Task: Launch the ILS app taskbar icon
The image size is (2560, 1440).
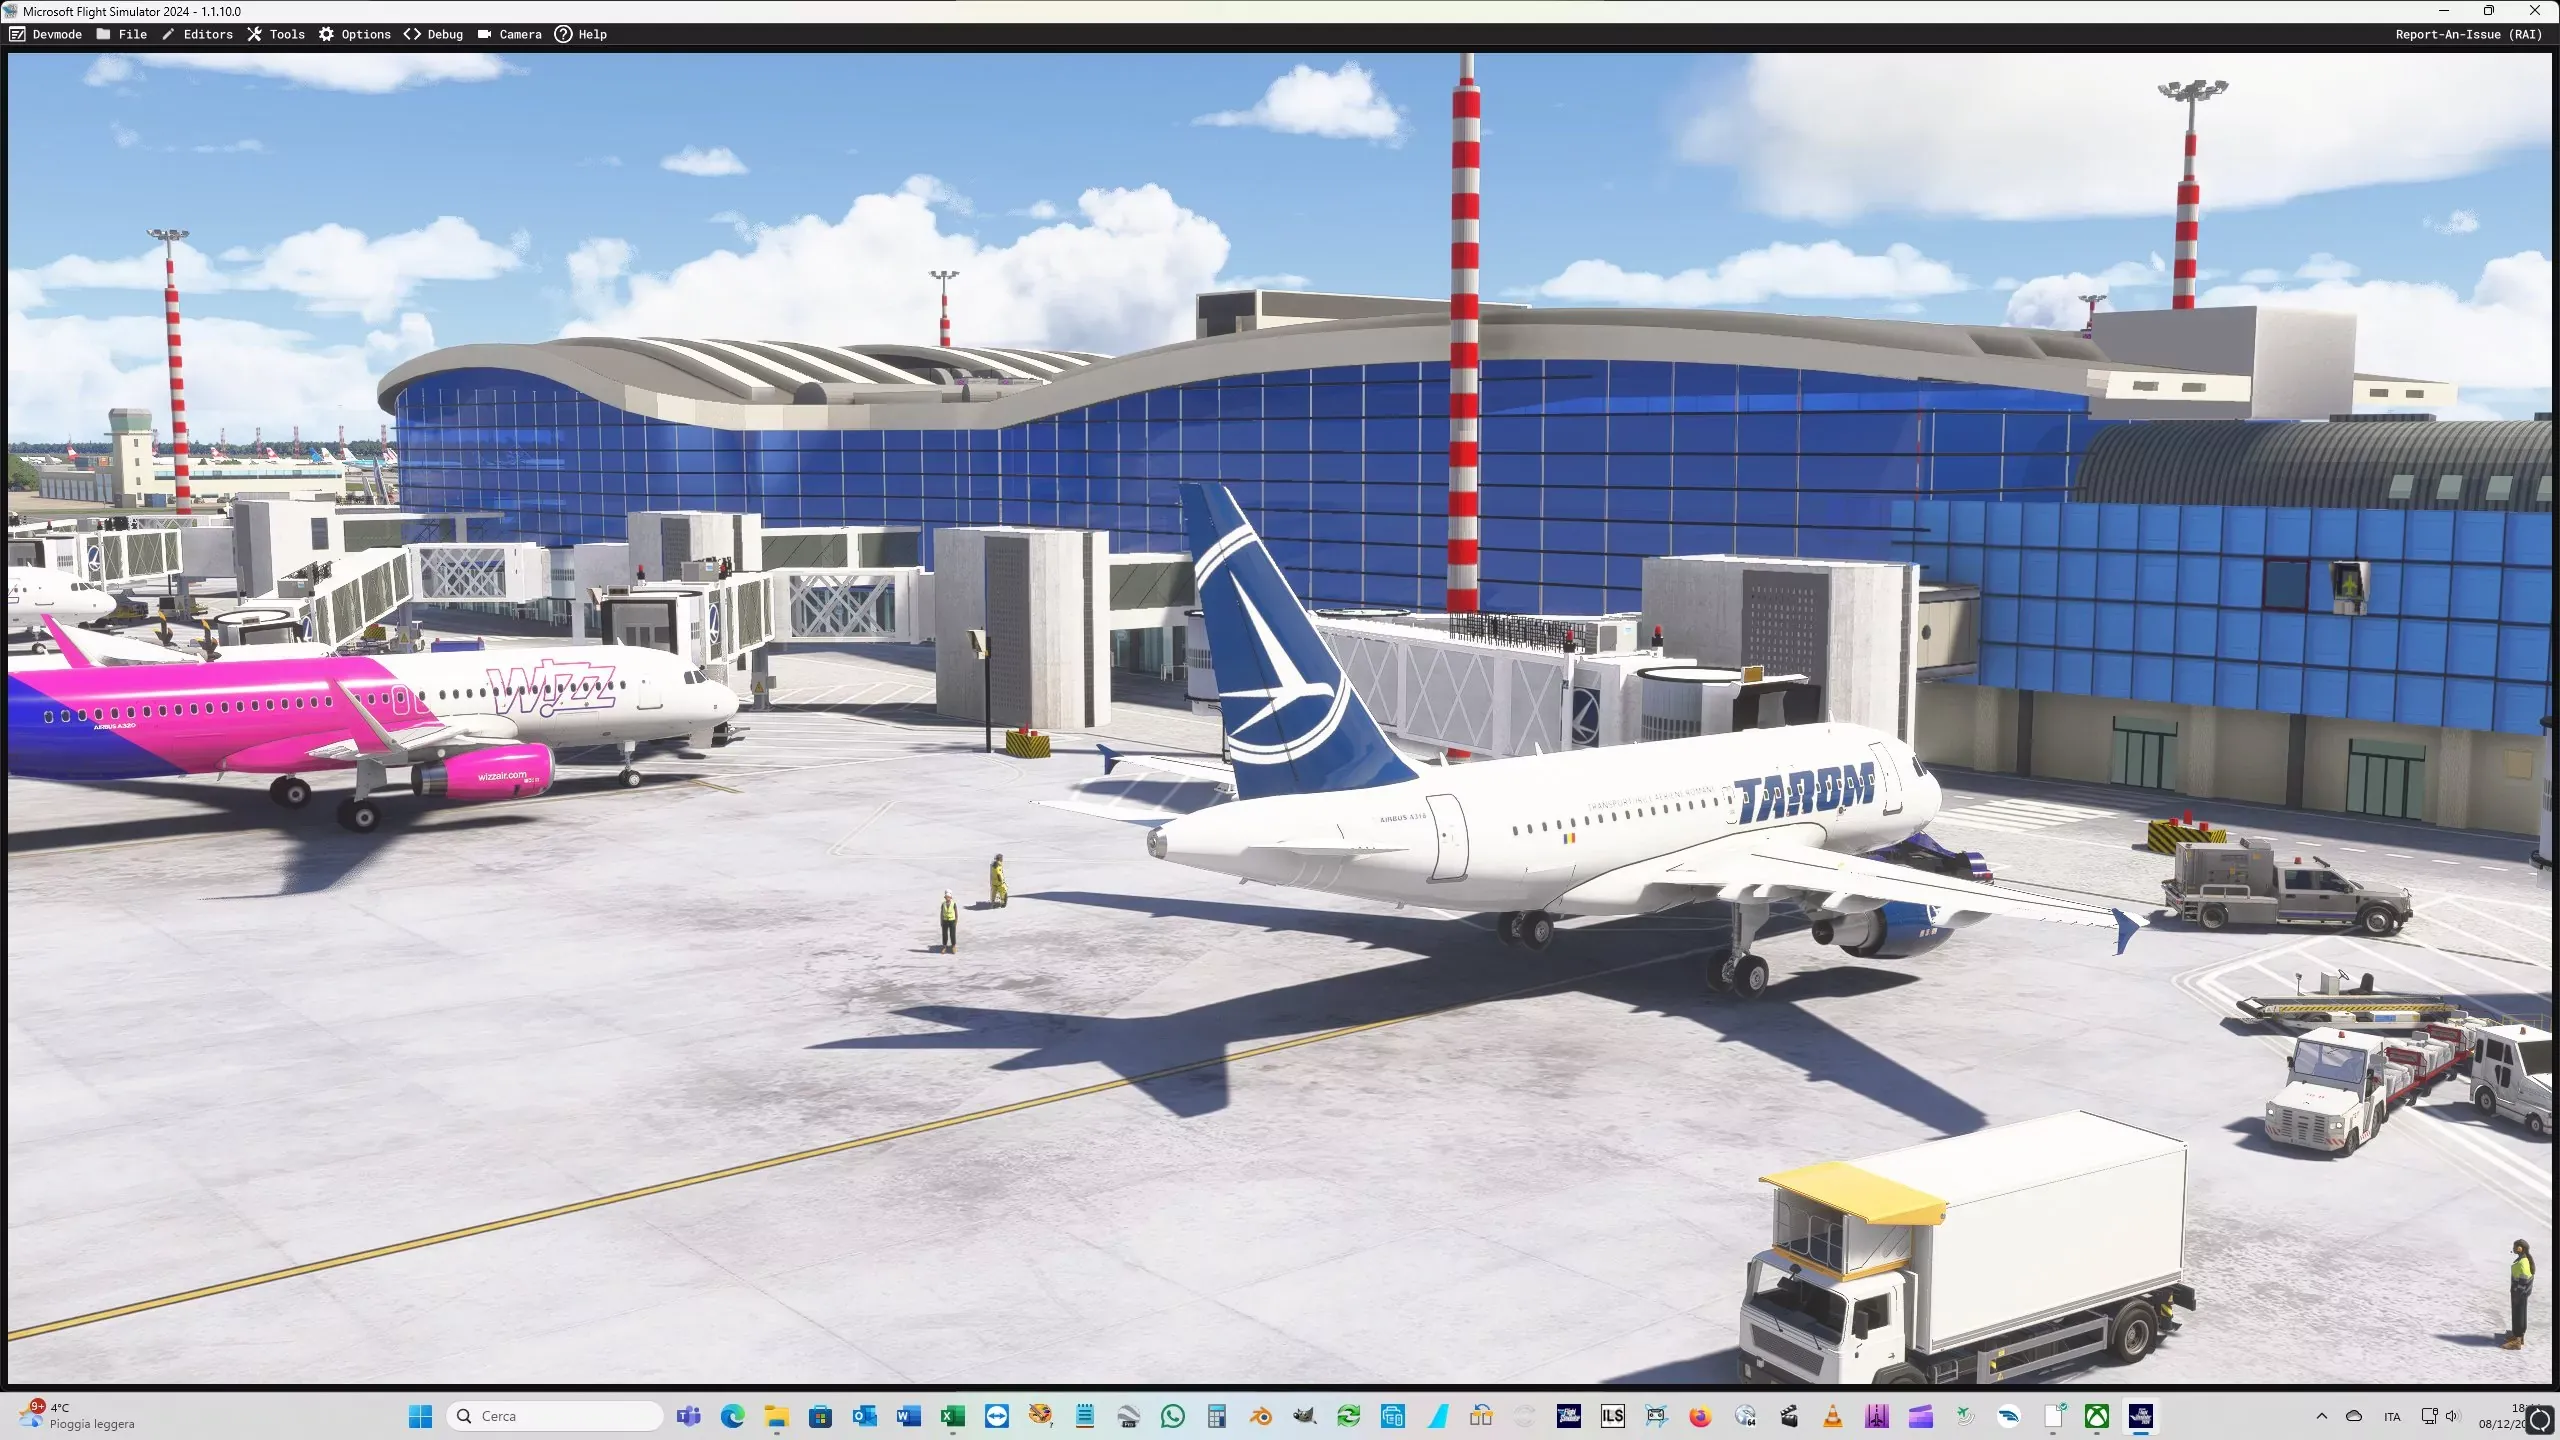Action: (x=1612, y=1416)
